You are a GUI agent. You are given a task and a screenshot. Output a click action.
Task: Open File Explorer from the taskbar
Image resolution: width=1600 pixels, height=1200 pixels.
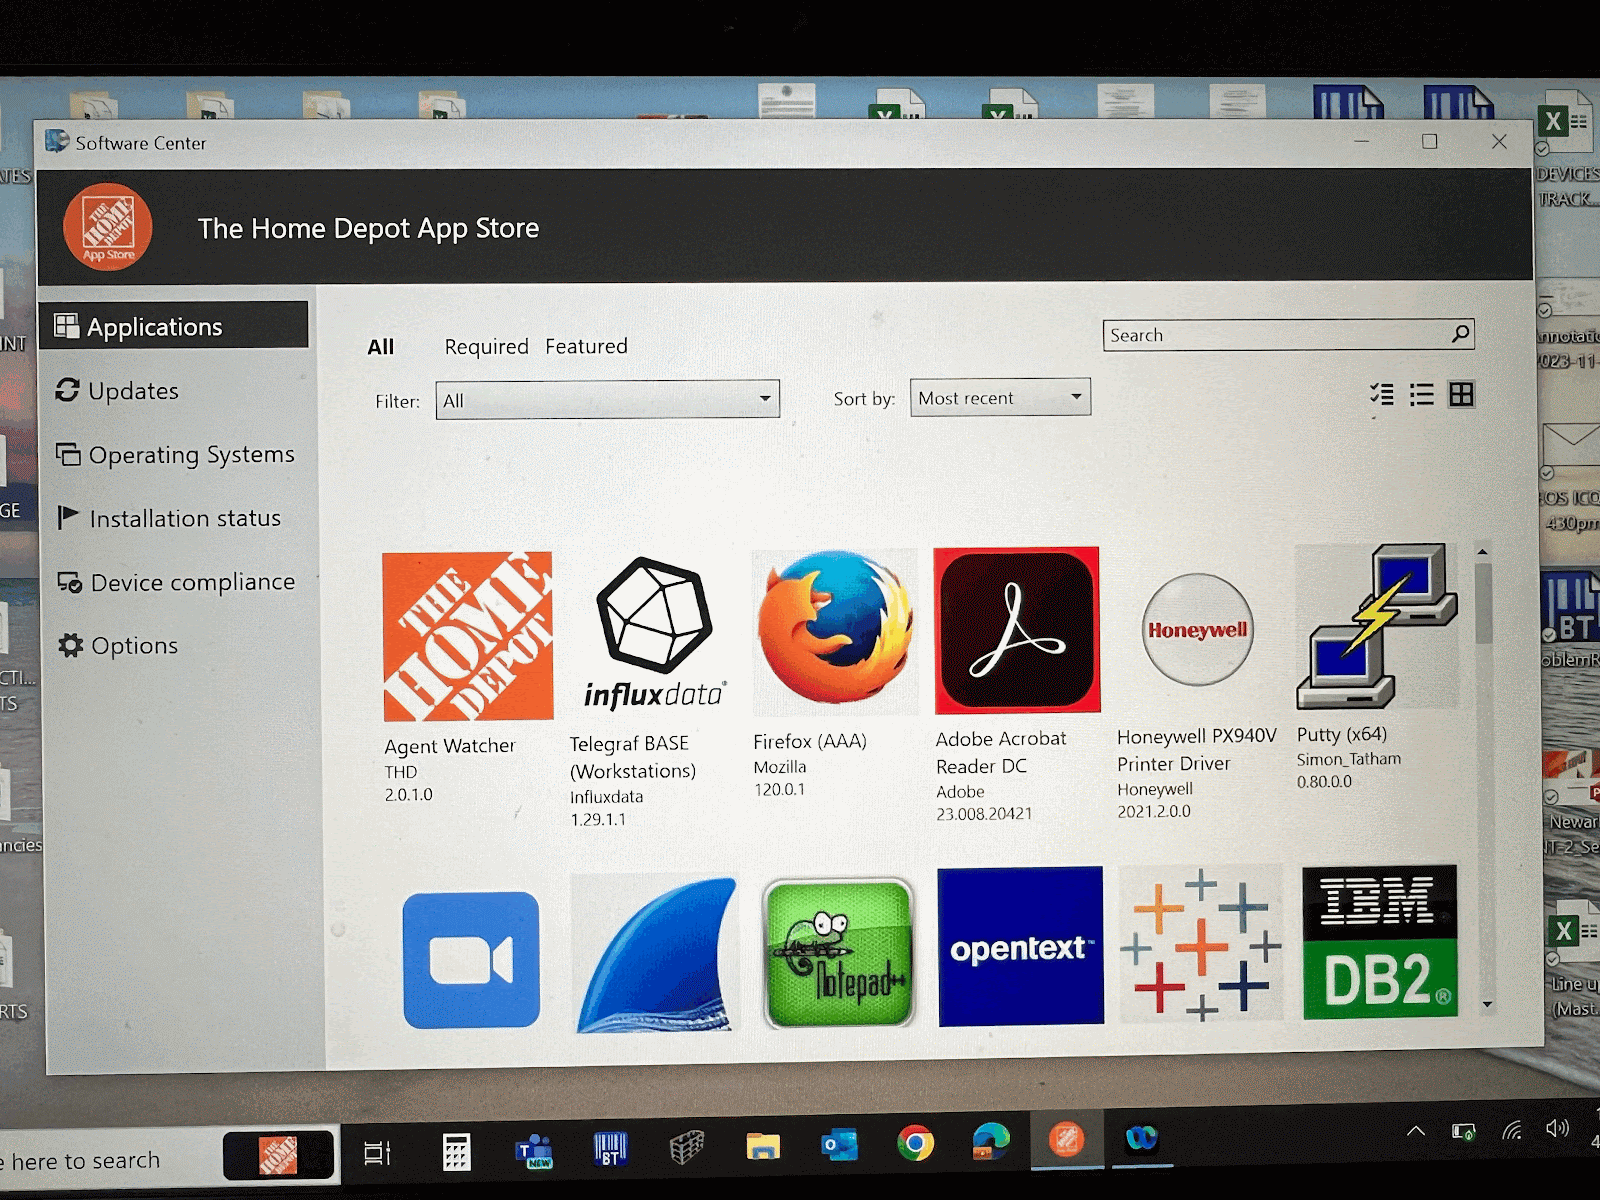(x=763, y=1146)
